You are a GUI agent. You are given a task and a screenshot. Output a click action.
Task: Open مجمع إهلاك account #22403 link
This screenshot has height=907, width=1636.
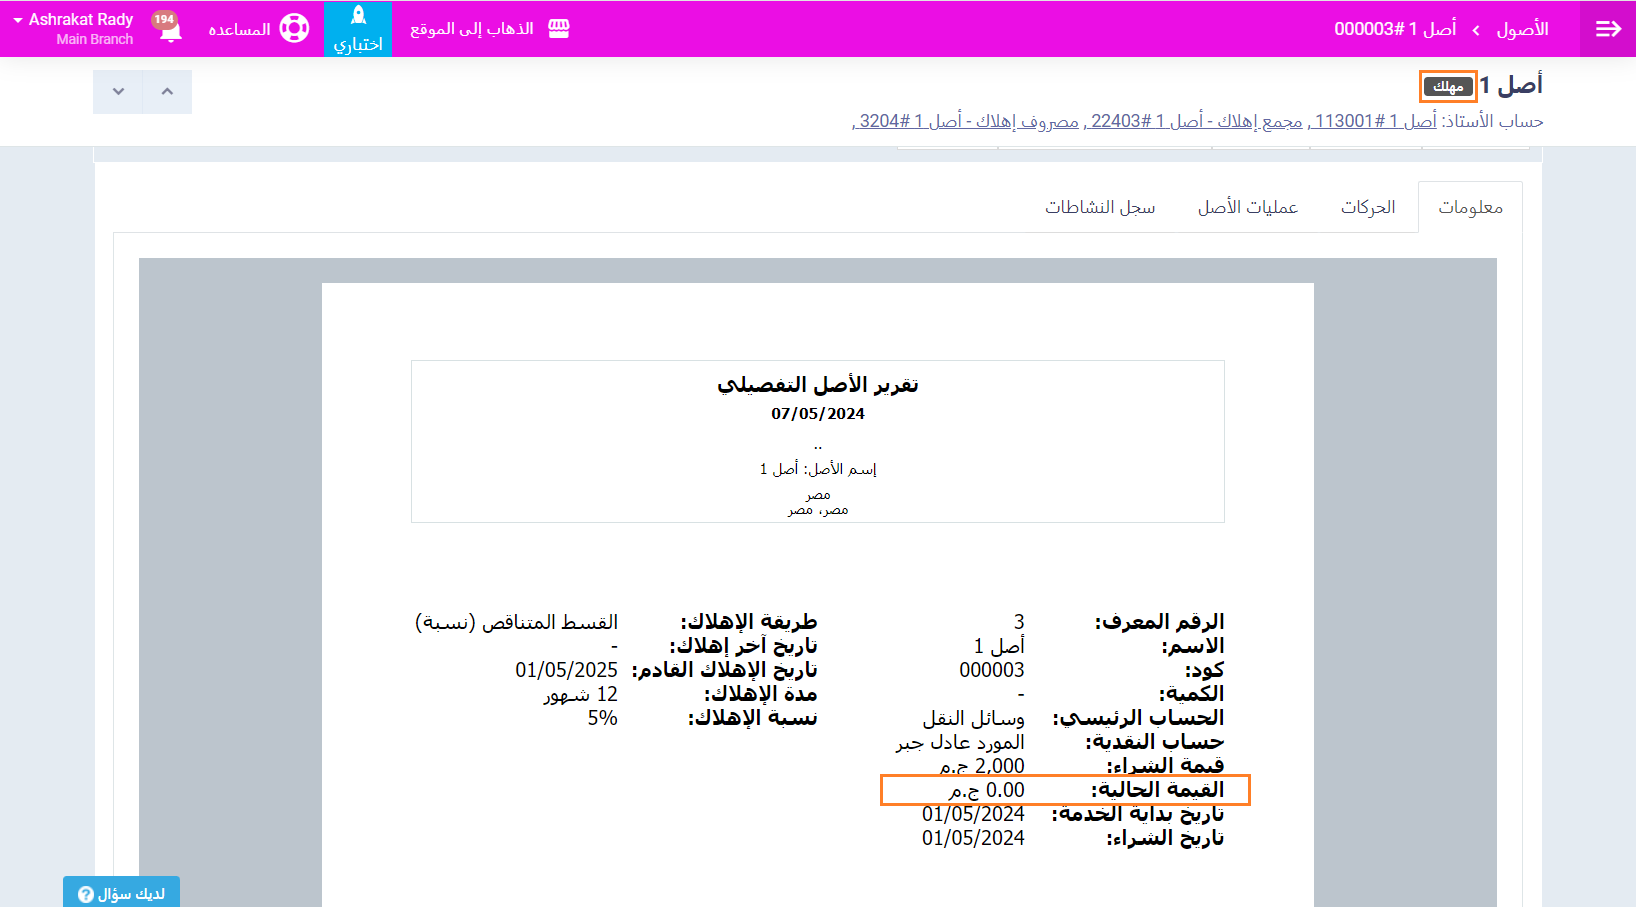click(x=1195, y=121)
